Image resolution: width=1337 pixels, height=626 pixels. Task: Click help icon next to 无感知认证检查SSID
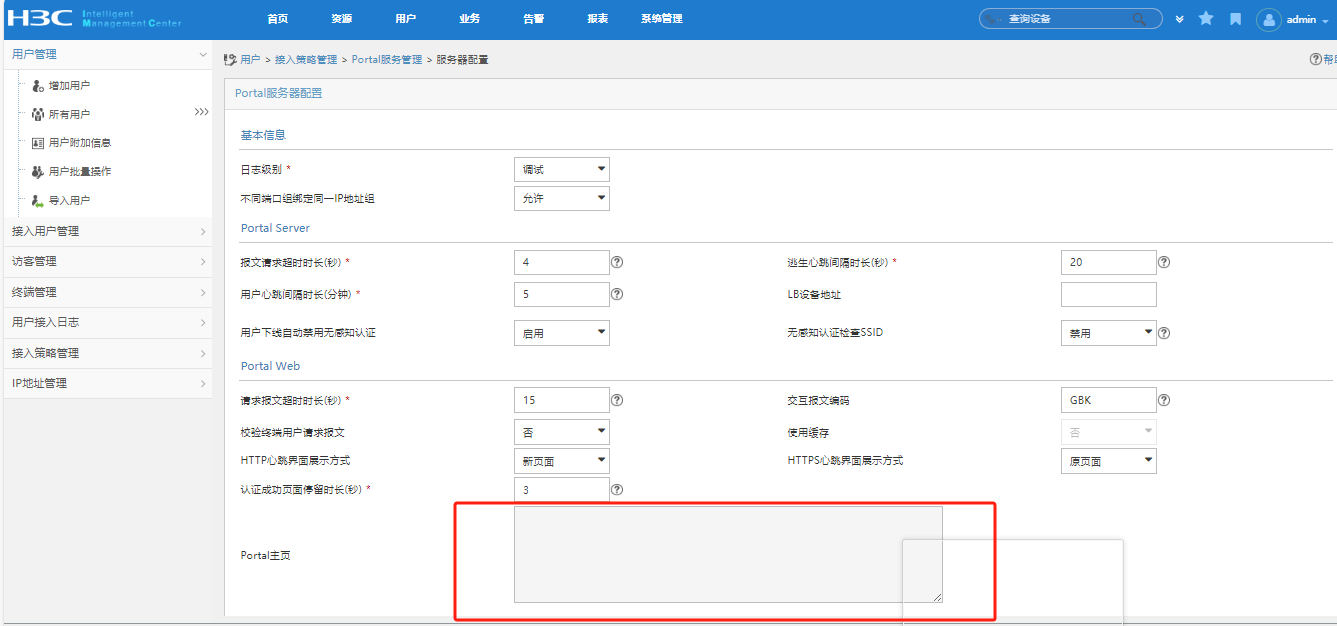click(x=1164, y=333)
